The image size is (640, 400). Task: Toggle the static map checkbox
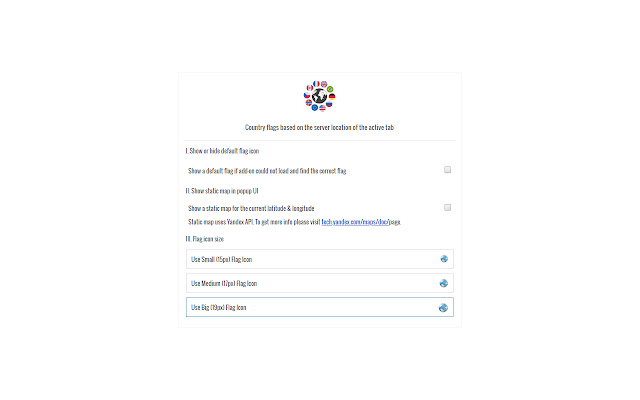(x=448, y=208)
